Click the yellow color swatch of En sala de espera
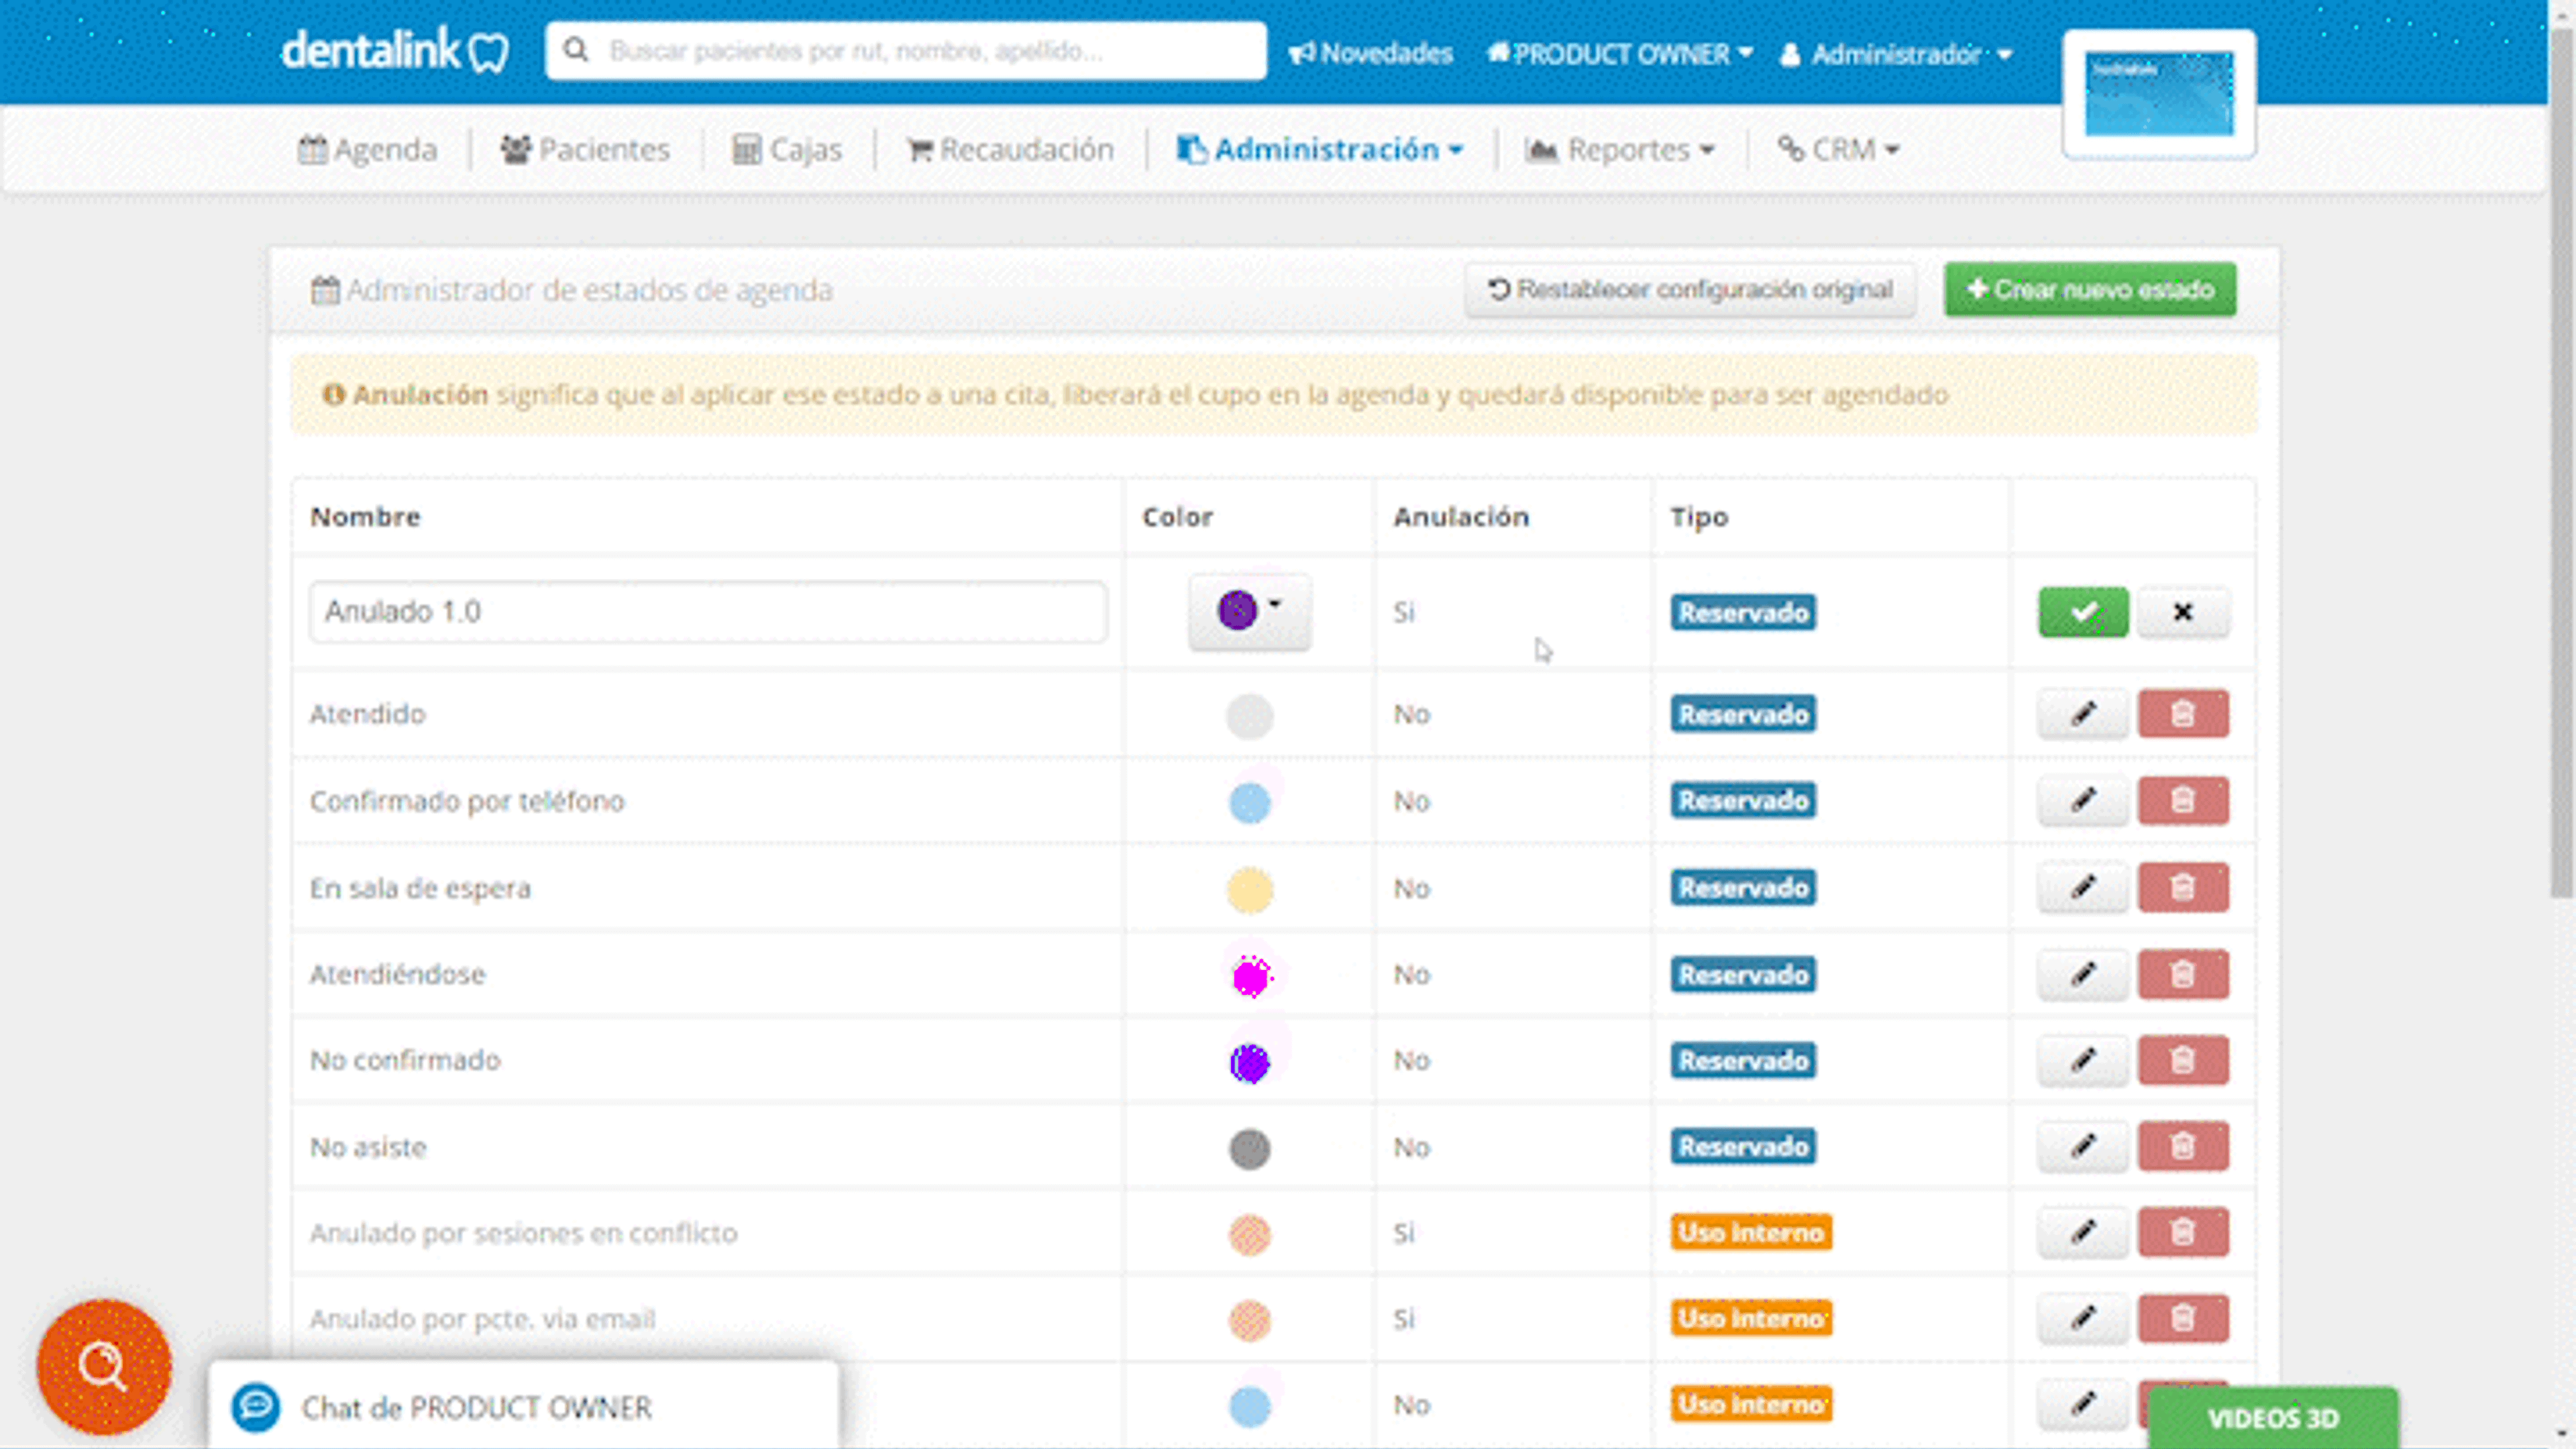Image resolution: width=2576 pixels, height=1449 pixels. [1250, 890]
